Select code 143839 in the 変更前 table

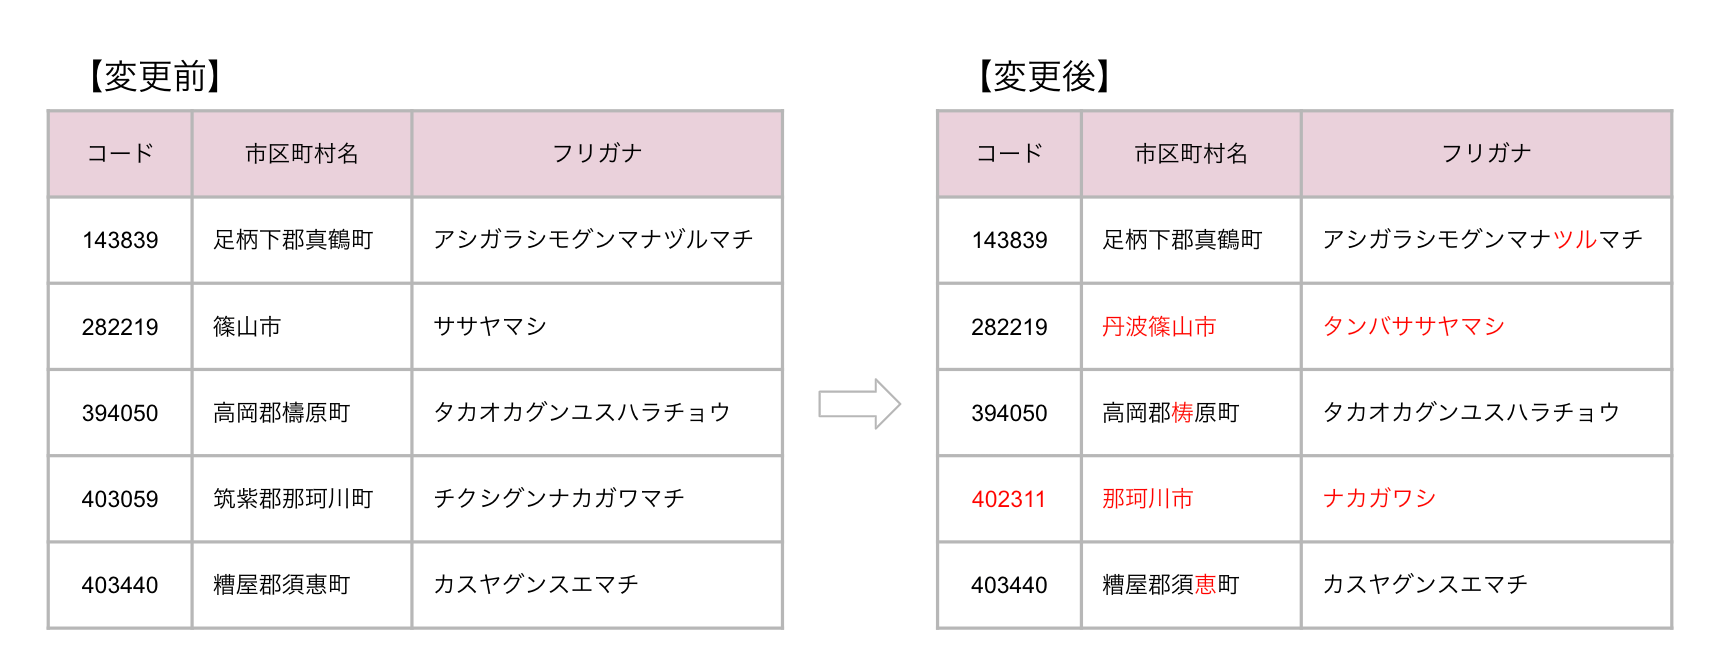pos(120,240)
